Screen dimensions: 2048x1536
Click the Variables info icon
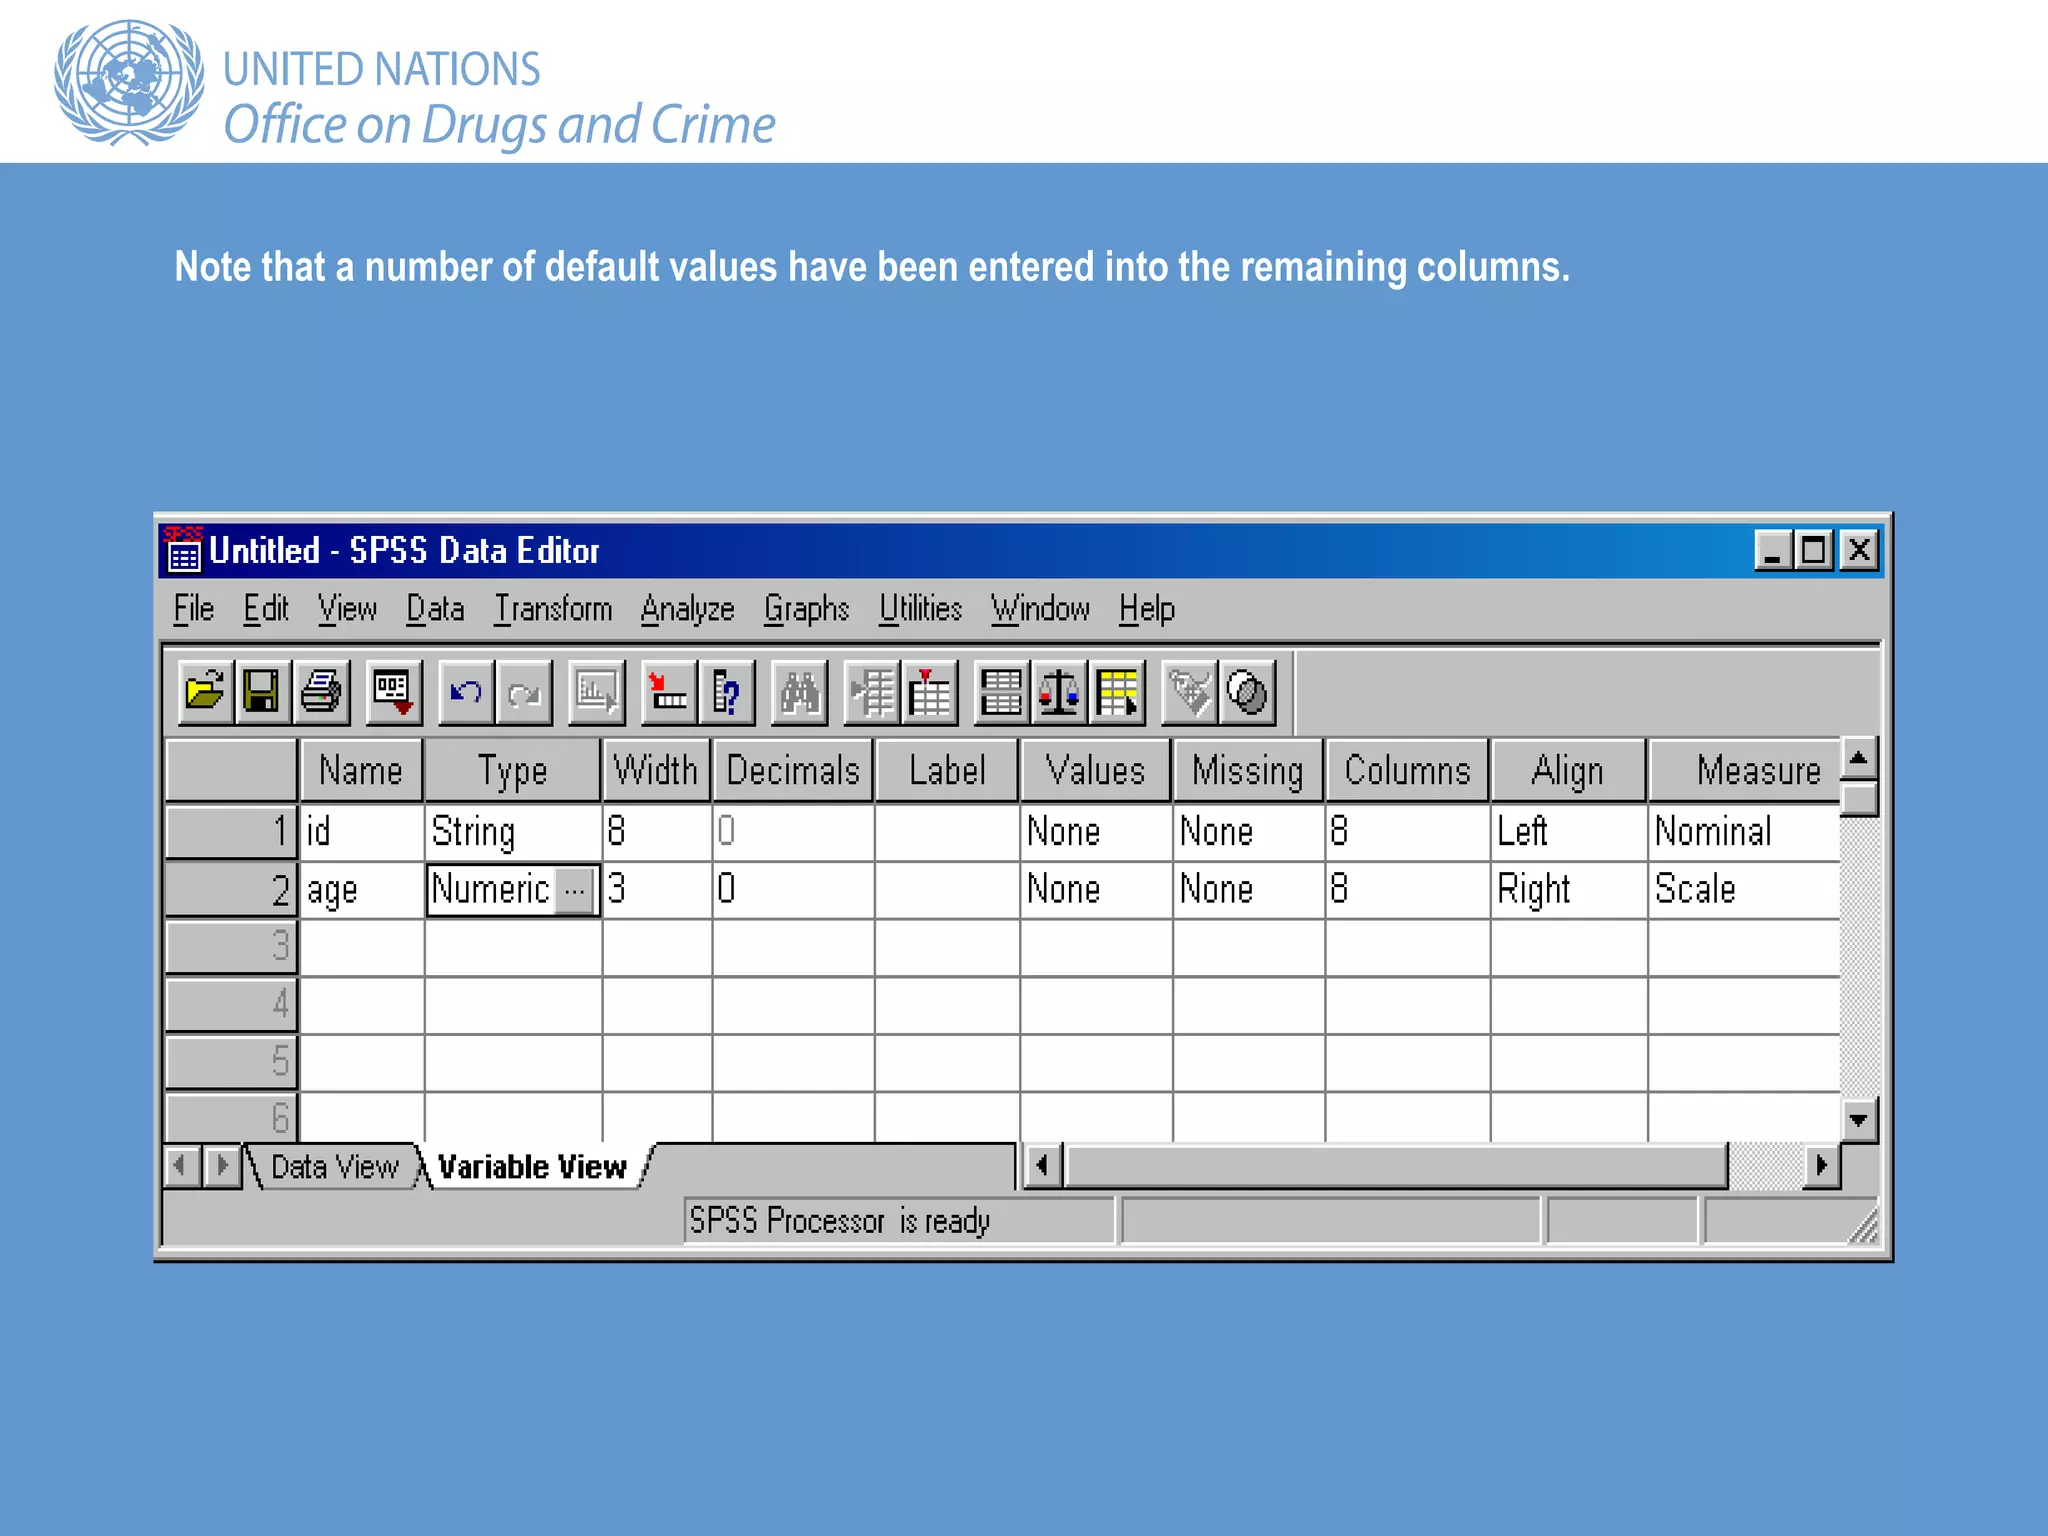727,692
